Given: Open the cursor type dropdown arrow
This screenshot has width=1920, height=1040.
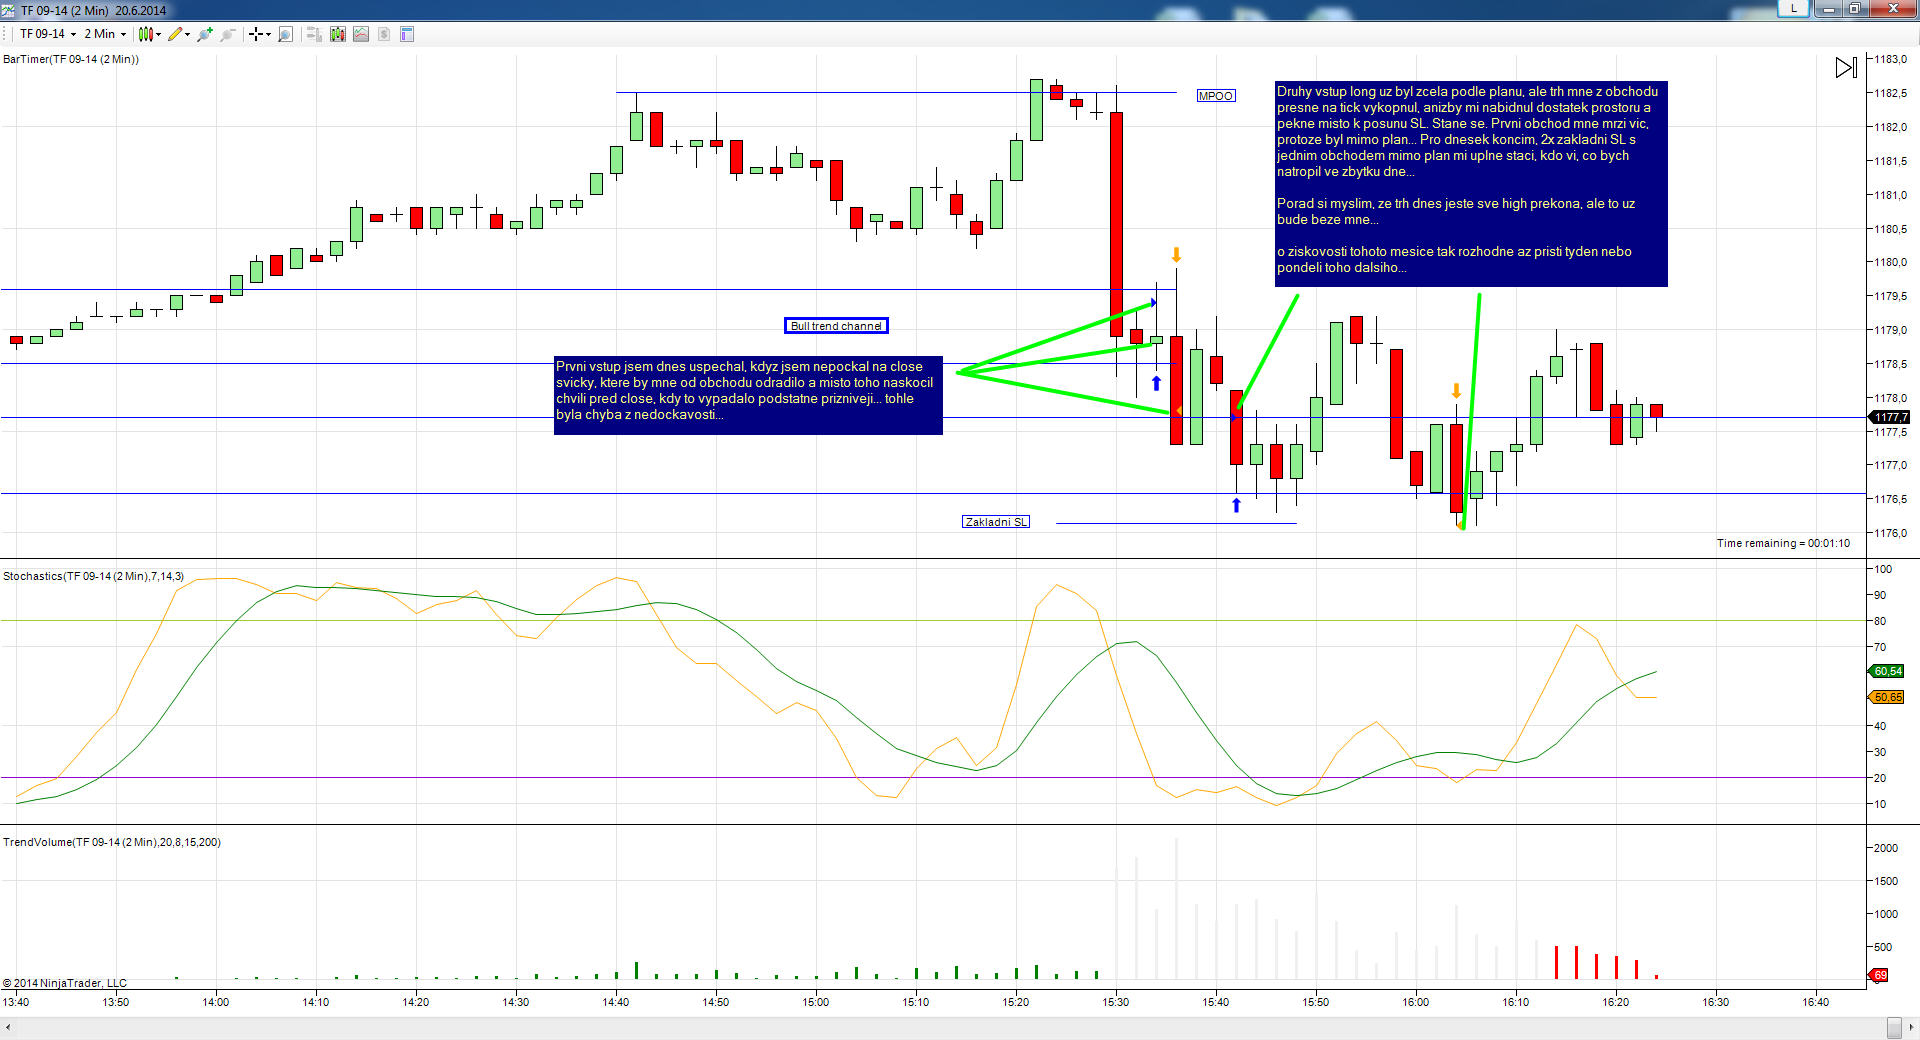Looking at the screenshot, I should tap(268, 35).
